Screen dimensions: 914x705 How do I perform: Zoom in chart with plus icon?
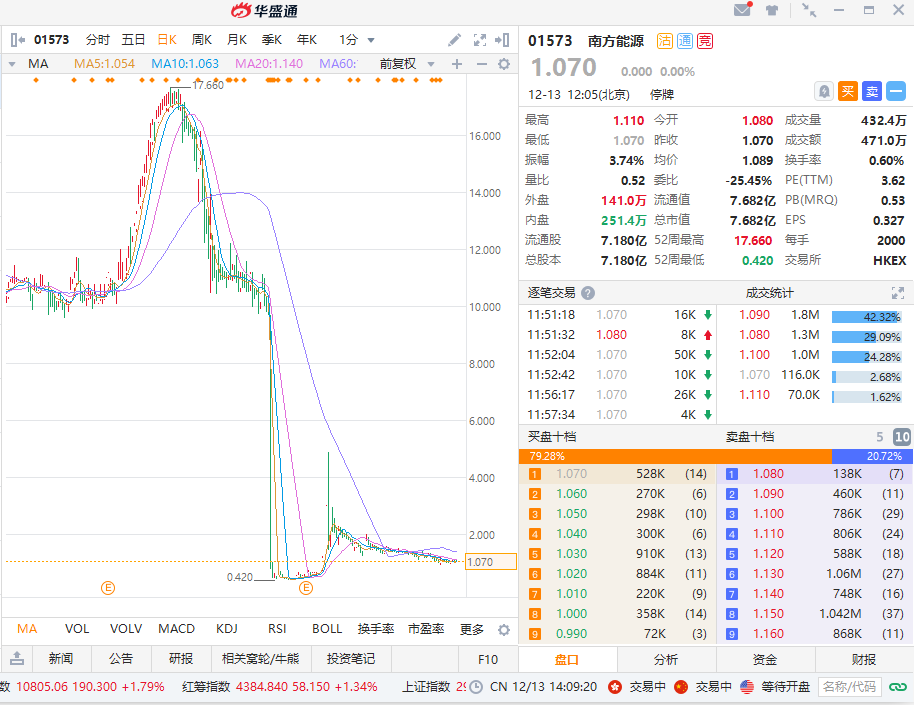pyautogui.click(x=457, y=64)
